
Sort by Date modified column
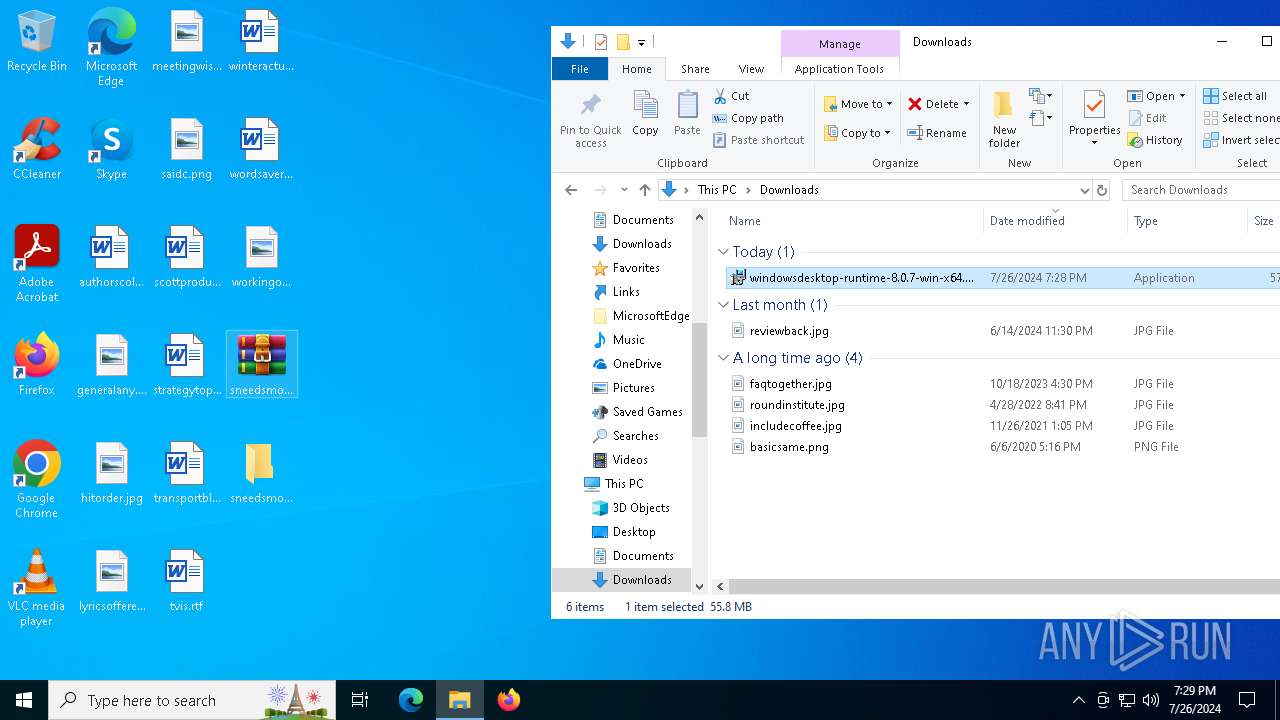(x=1056, y=221)
